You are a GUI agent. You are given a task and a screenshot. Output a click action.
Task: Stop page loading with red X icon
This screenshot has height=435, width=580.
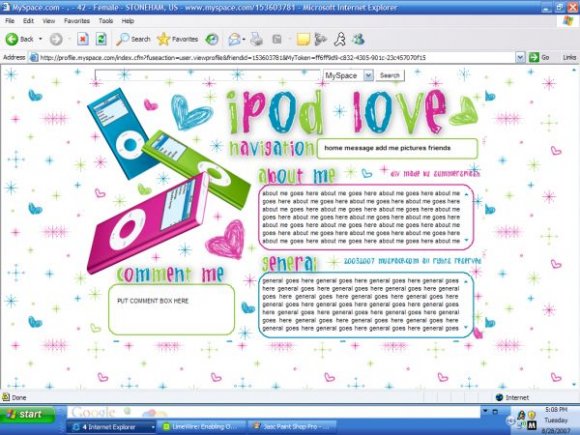pyautogui.click(x=83, y=39)
